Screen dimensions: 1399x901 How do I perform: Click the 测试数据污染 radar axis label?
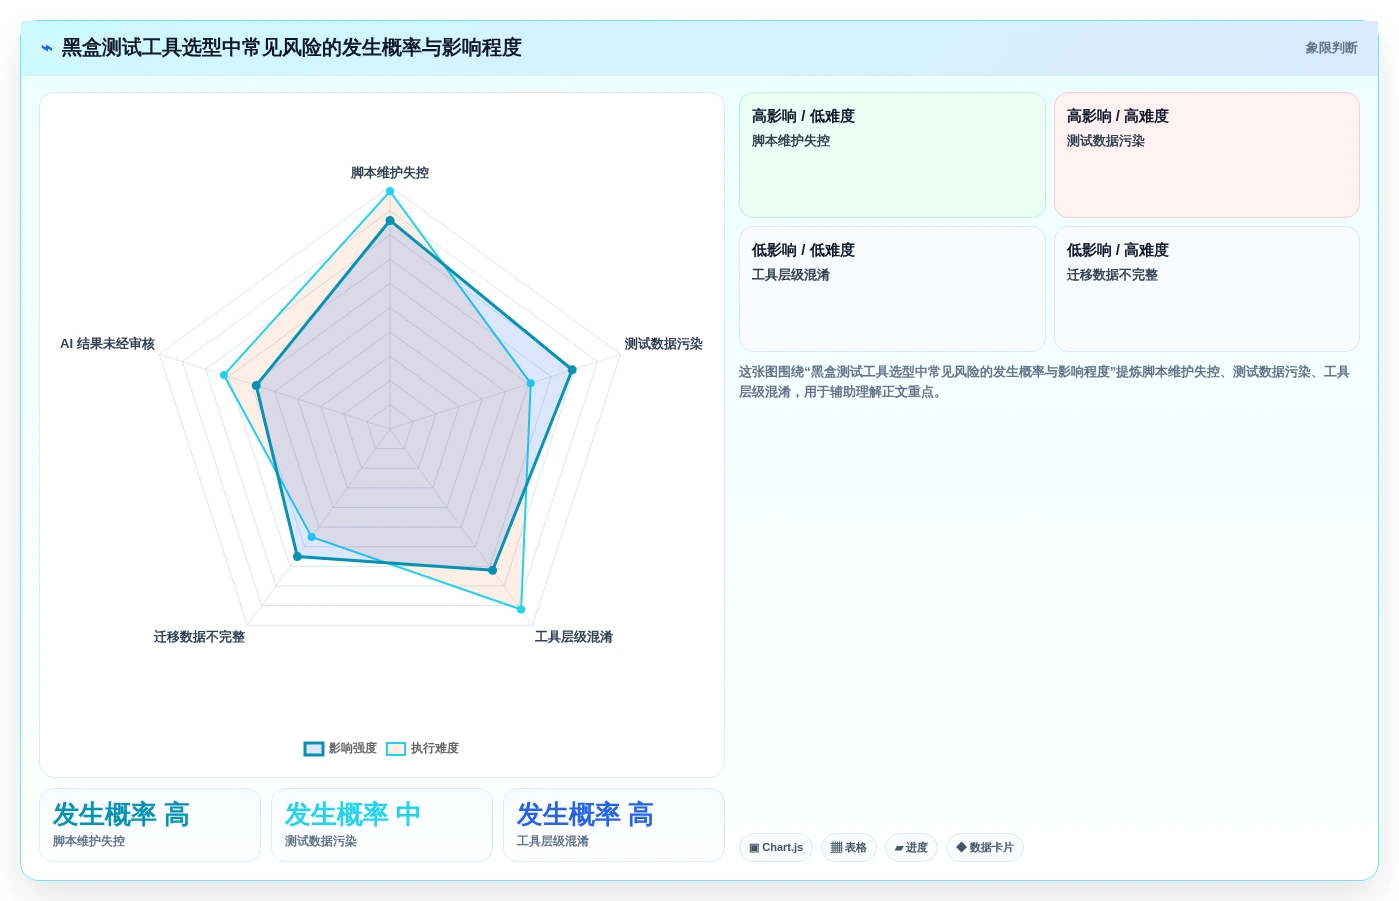pyautogui.click(x=664, y=344)
